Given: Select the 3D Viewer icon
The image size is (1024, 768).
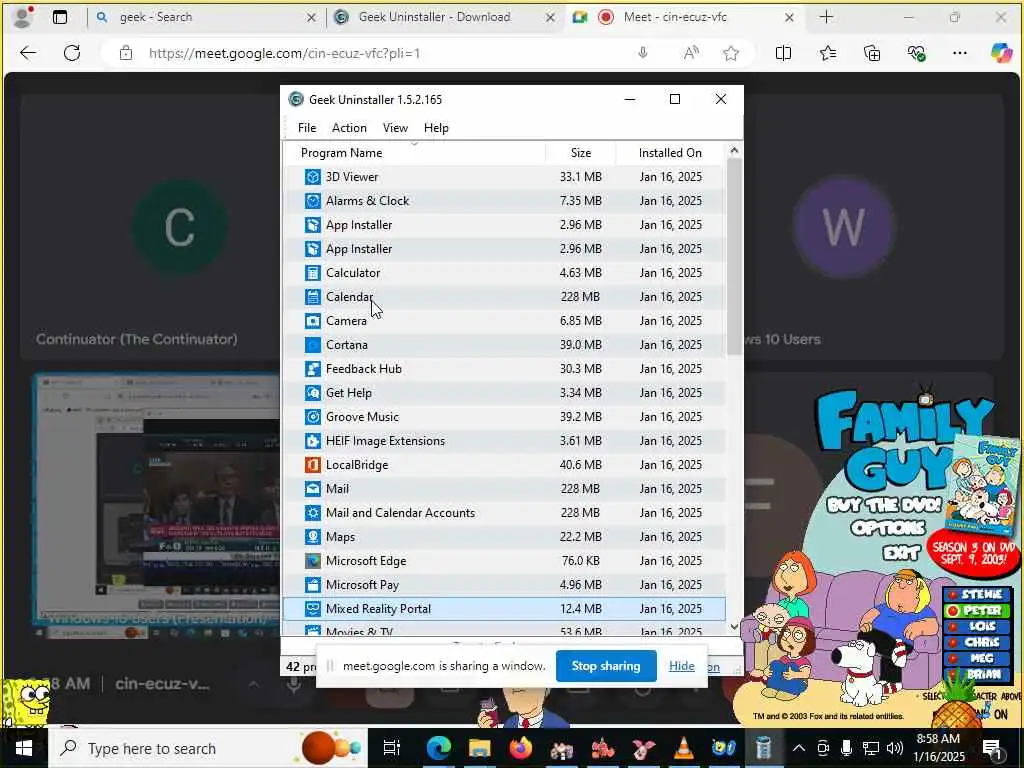Looking at the screenshot, I should [313, 177].
